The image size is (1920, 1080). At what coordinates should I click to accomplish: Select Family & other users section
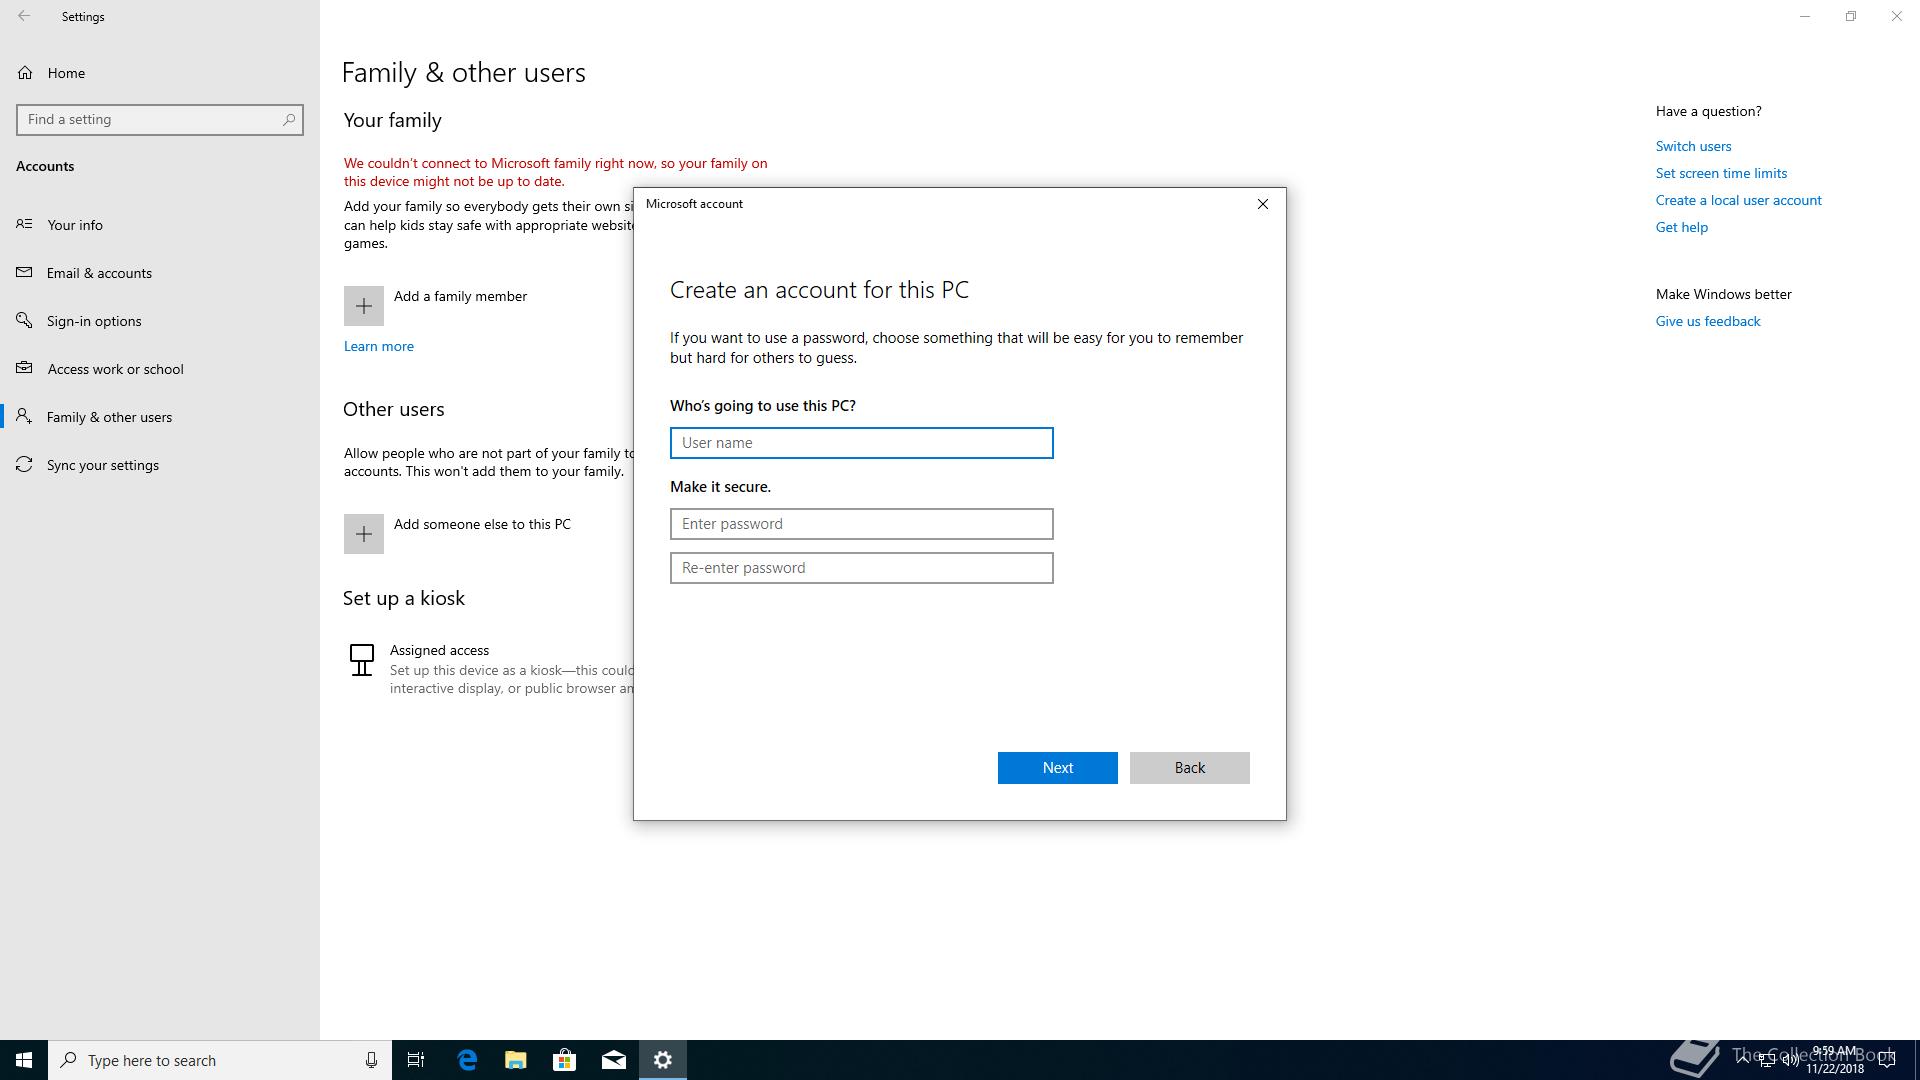click(160, 417)
